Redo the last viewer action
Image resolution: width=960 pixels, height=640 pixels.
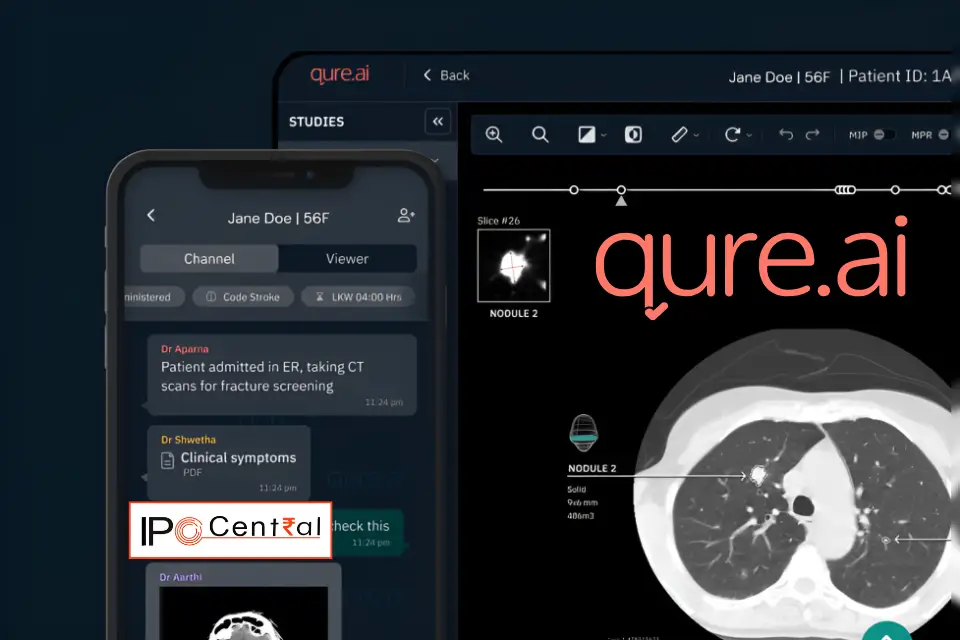tap(812, 134)
